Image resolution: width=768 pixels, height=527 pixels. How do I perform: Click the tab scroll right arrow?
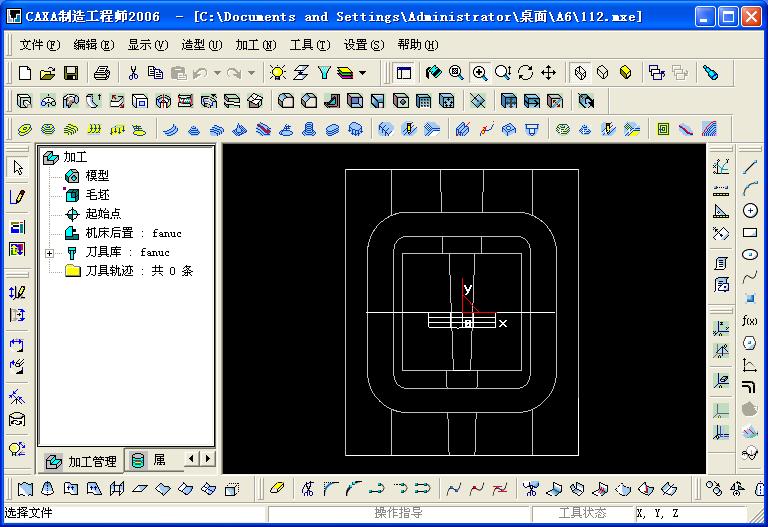[208, 459]
